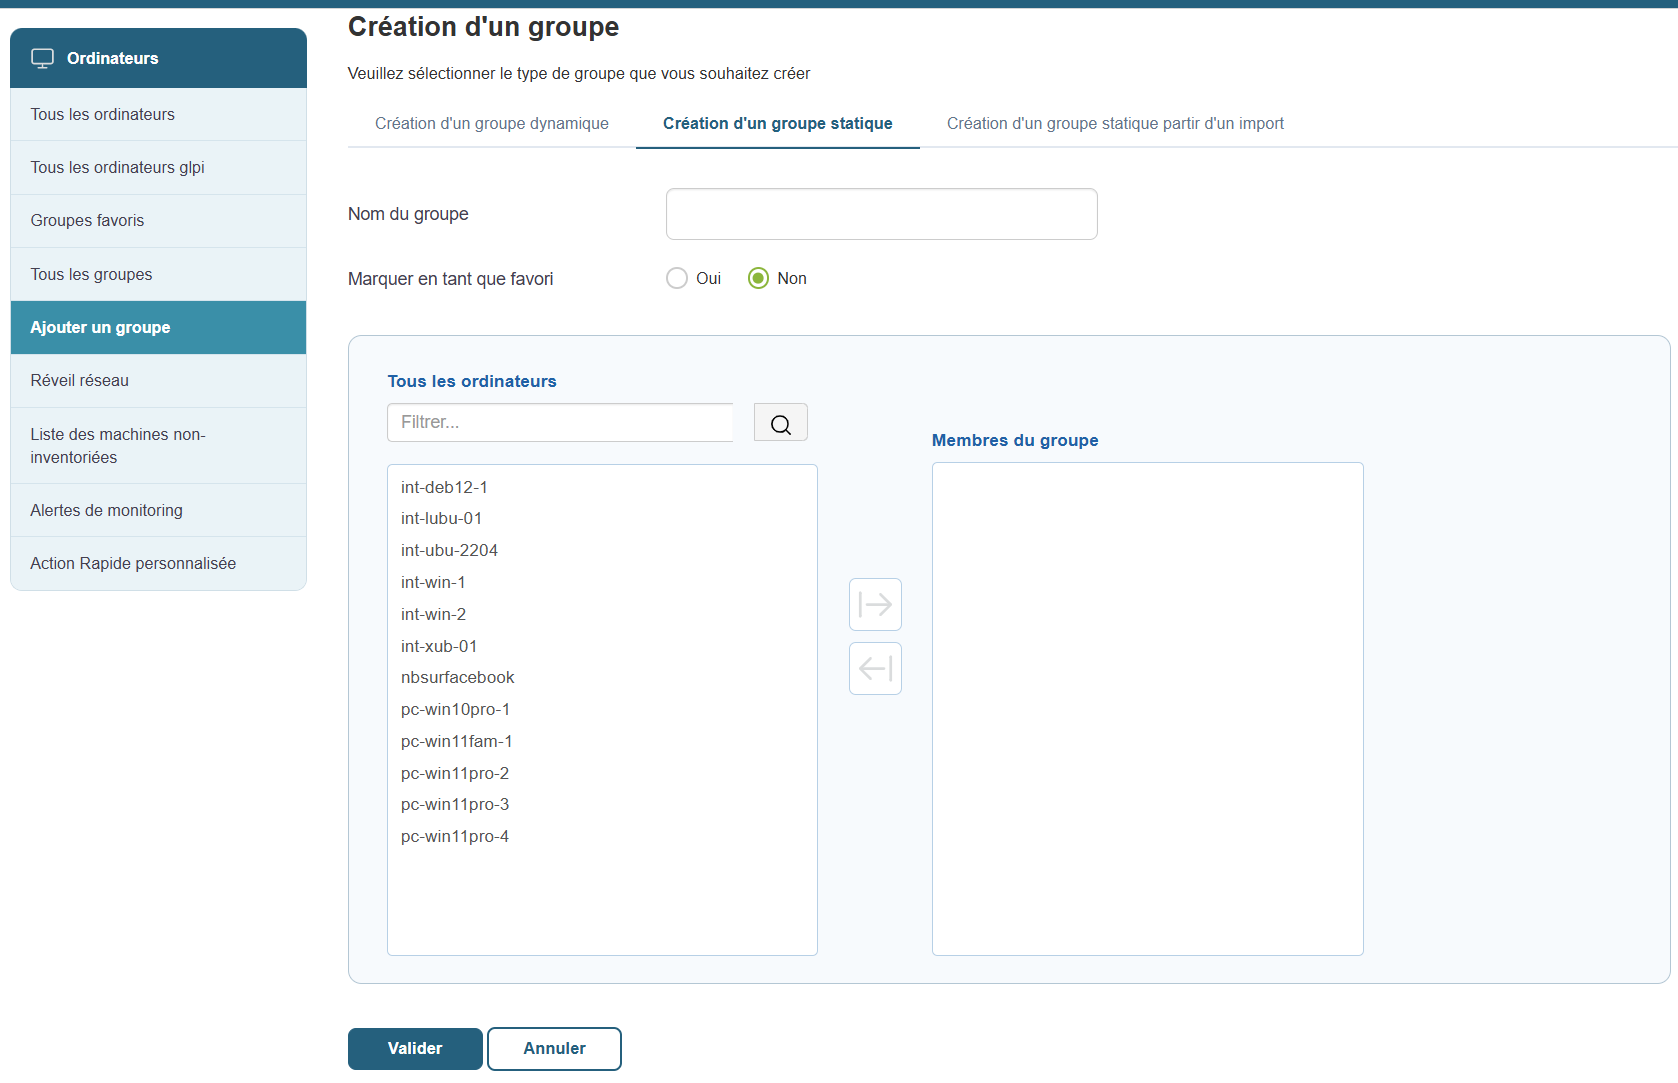This screenshot has height=1083, width=1678.
Task: Switch to Création d'un groupe dynamique tab
Action: [491, 124]
